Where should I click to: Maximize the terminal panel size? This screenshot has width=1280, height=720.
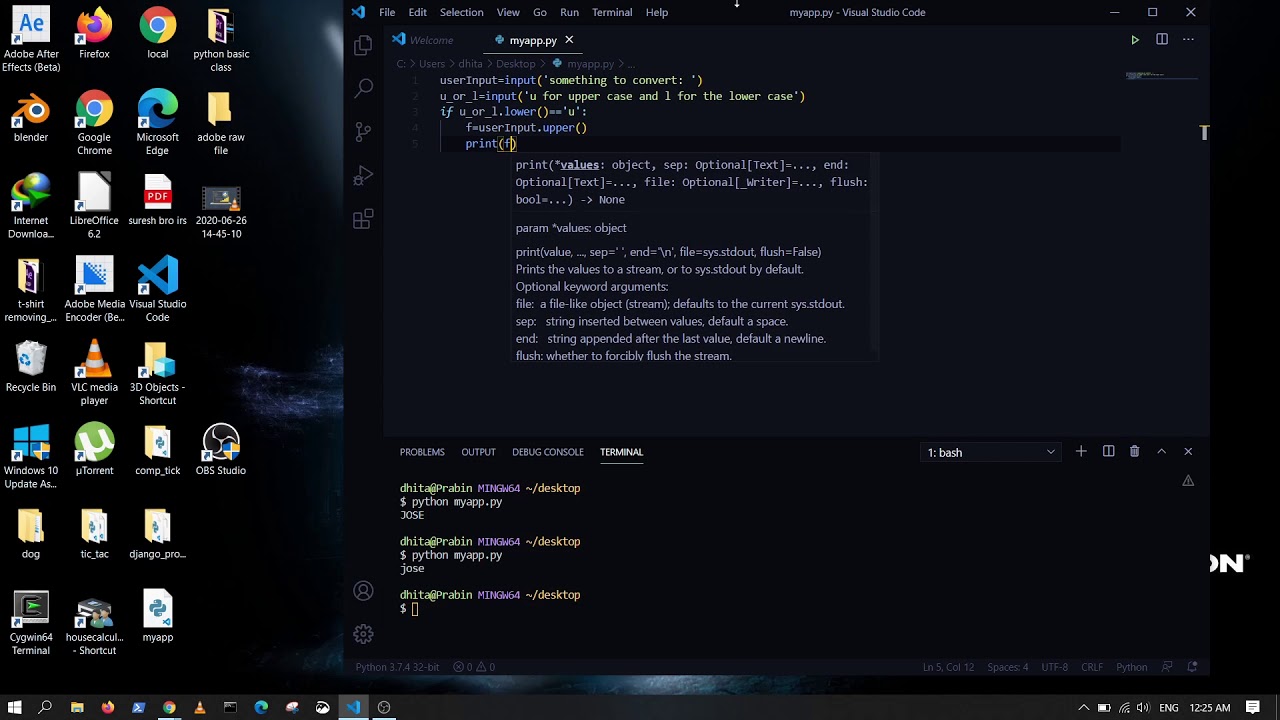(1161, 452)
